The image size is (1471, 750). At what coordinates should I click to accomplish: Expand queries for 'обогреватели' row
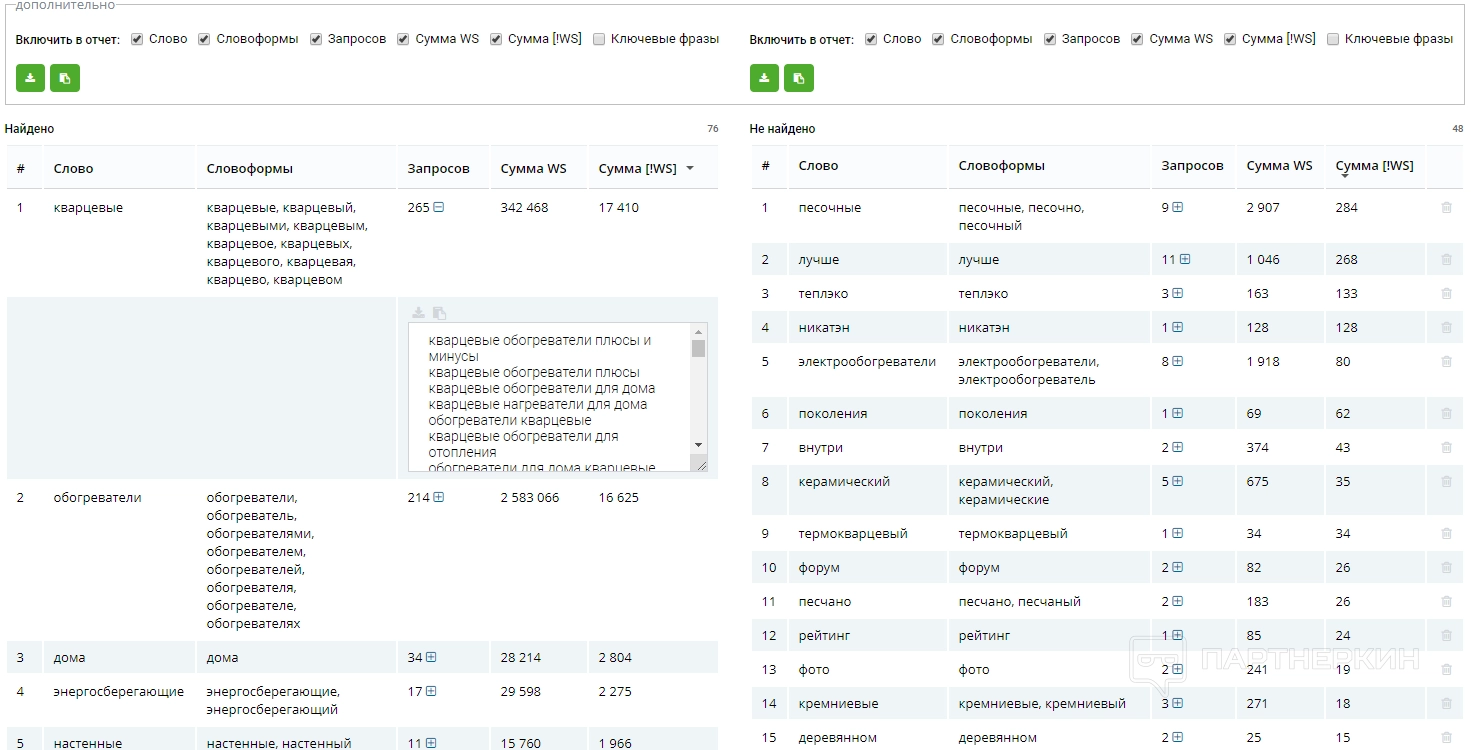click(439, 498)
